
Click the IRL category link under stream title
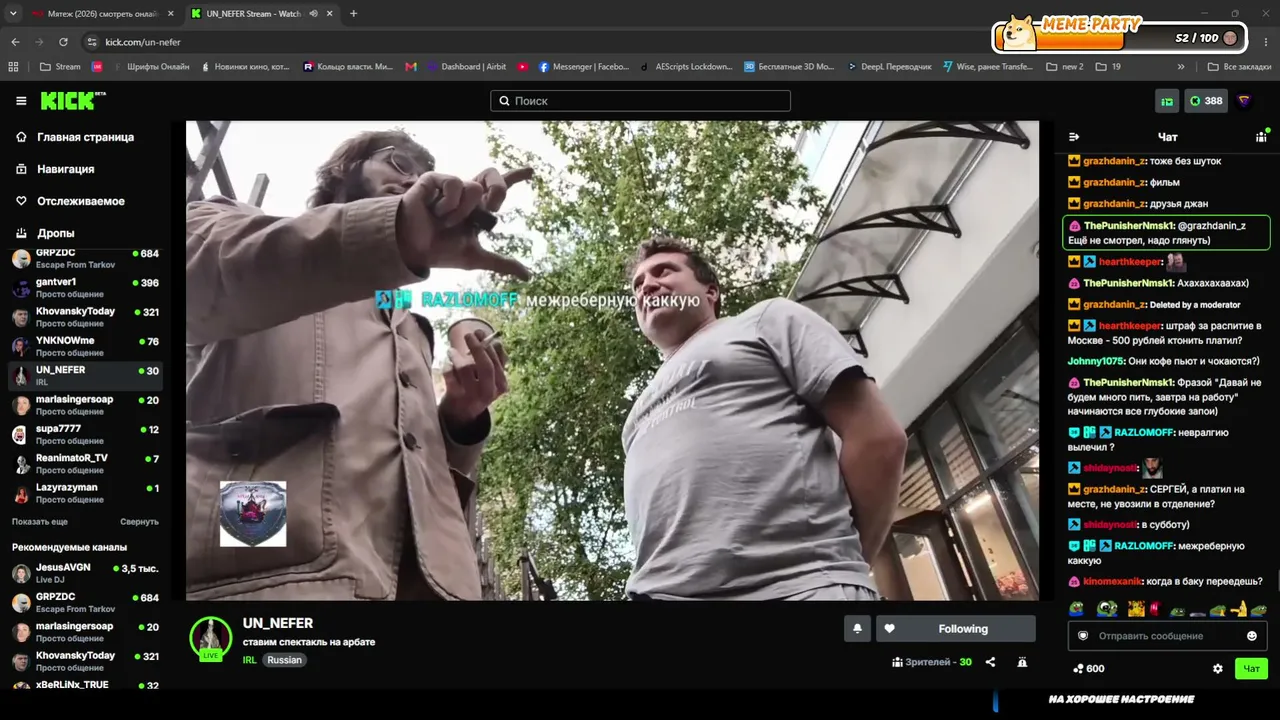(x=249, y=660)
